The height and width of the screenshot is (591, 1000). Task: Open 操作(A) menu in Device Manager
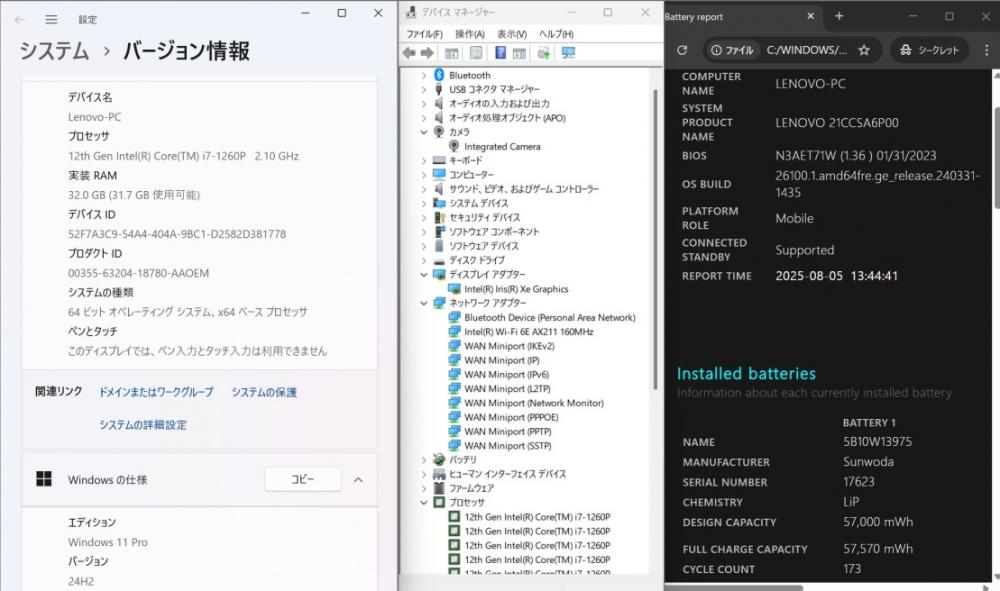pos(469,34)
